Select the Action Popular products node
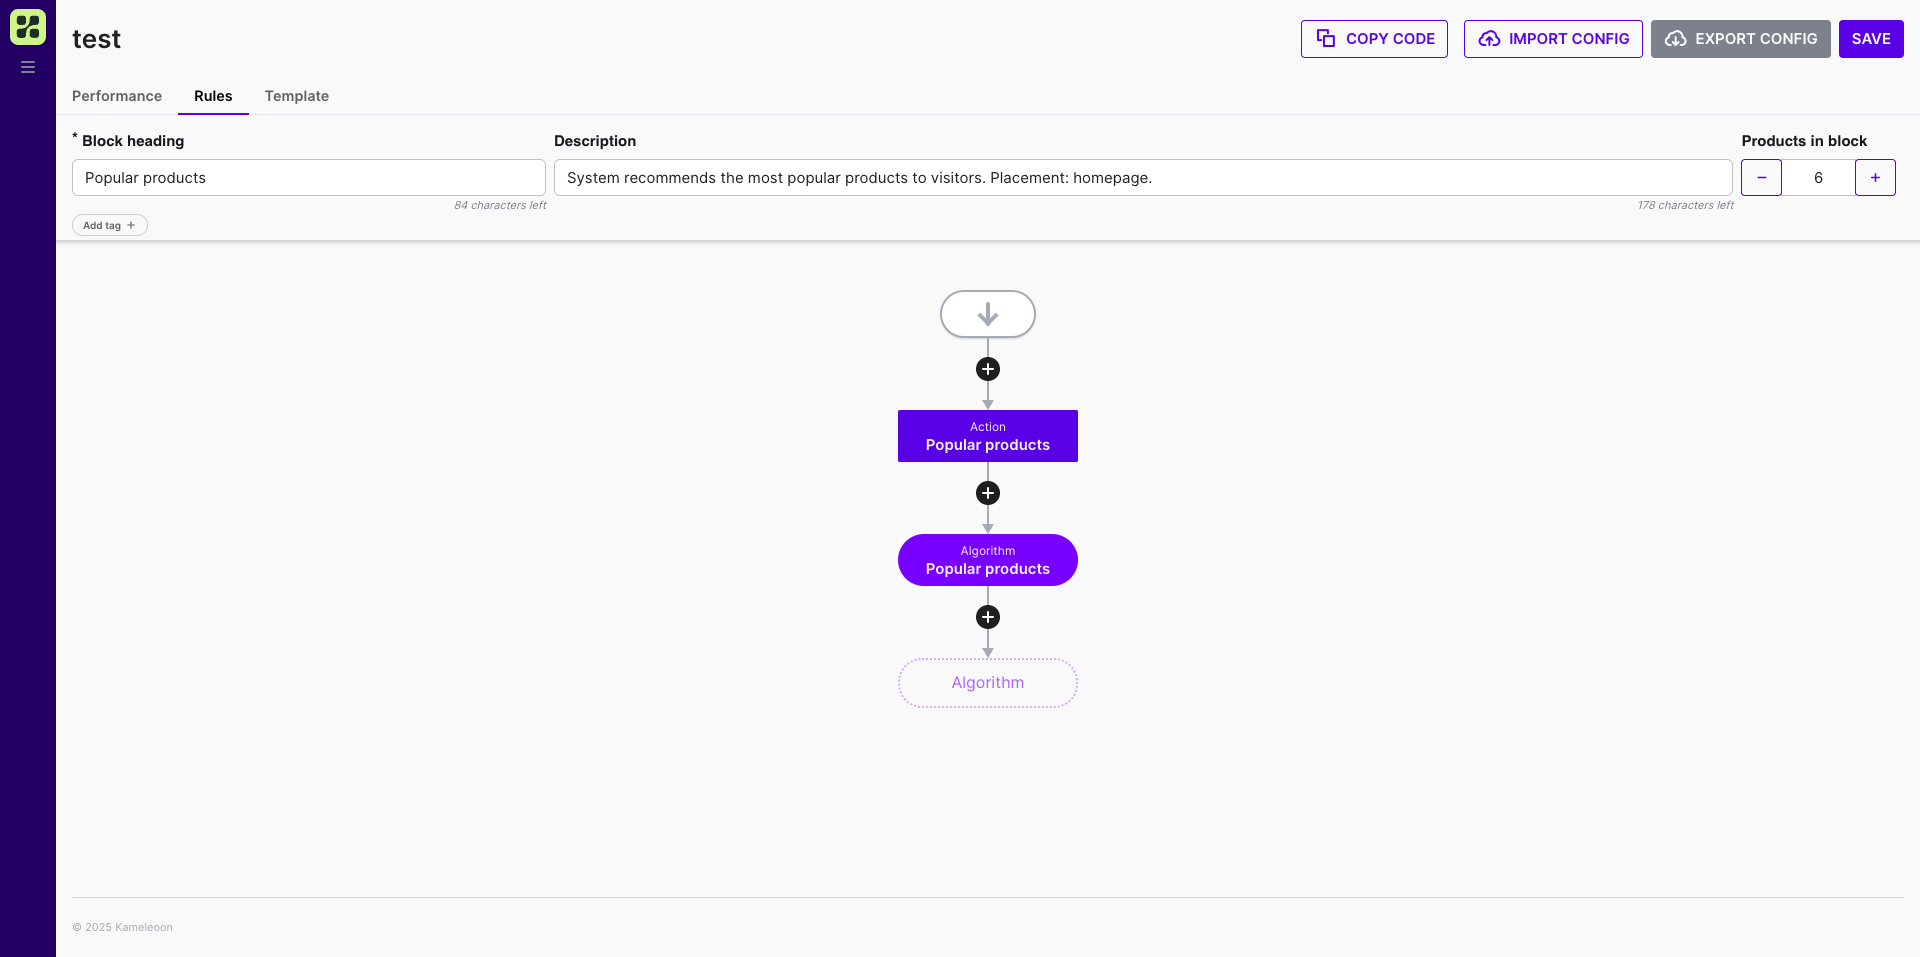The image size is (1920, 957). pos(987,436)
